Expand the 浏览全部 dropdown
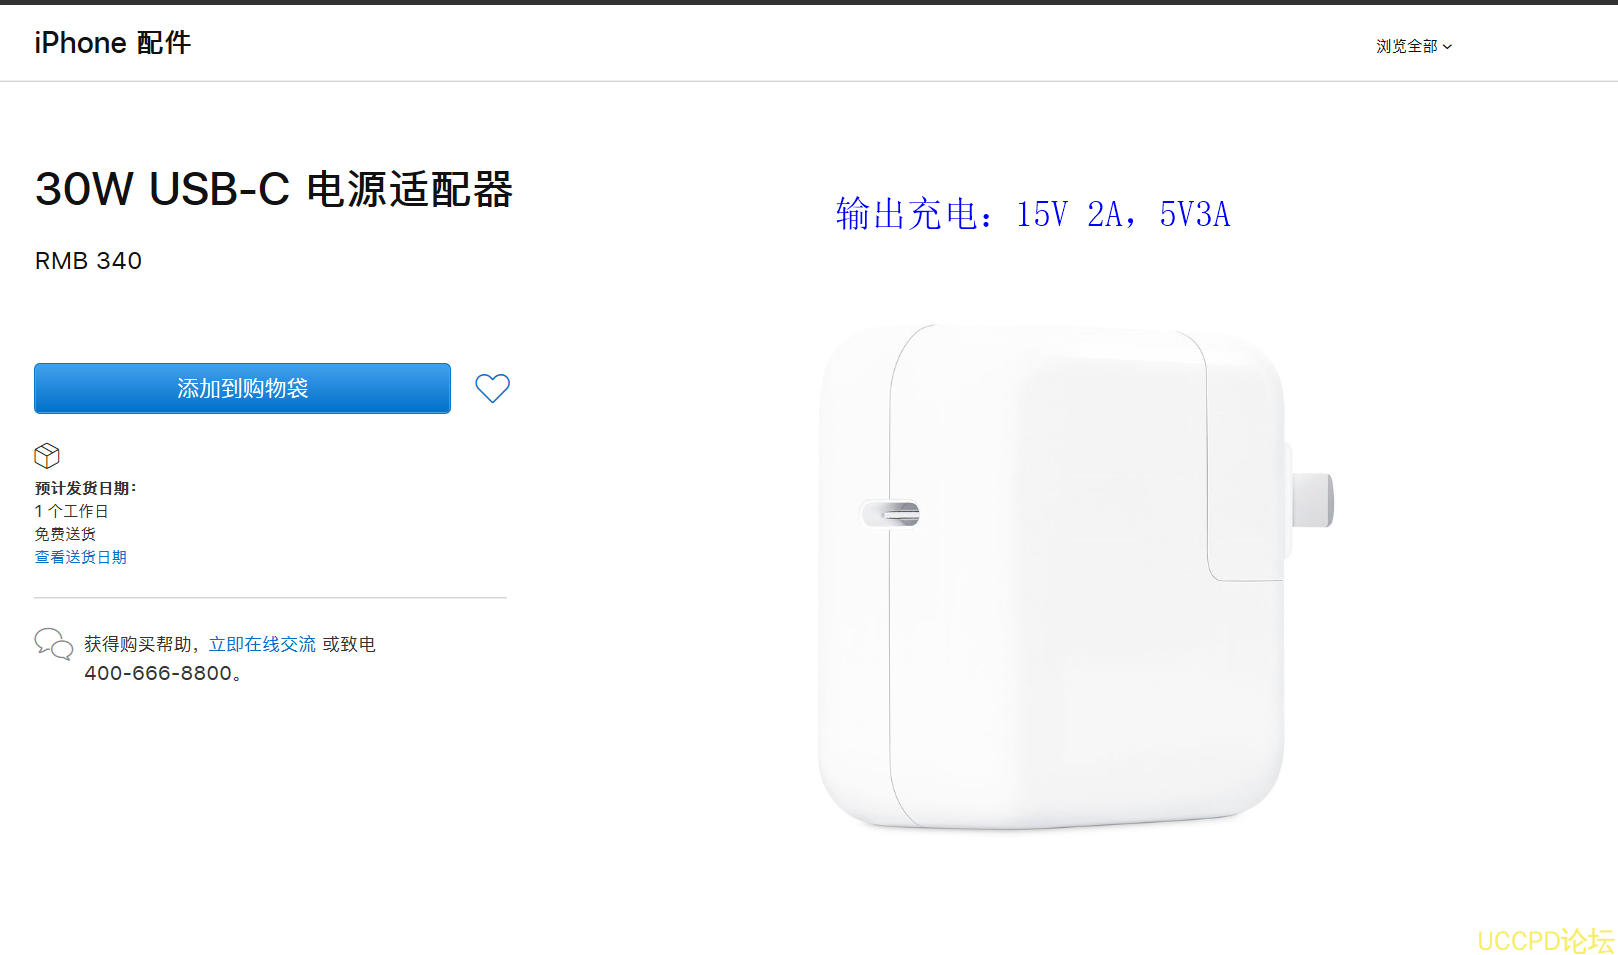 tap(1413, 46)
